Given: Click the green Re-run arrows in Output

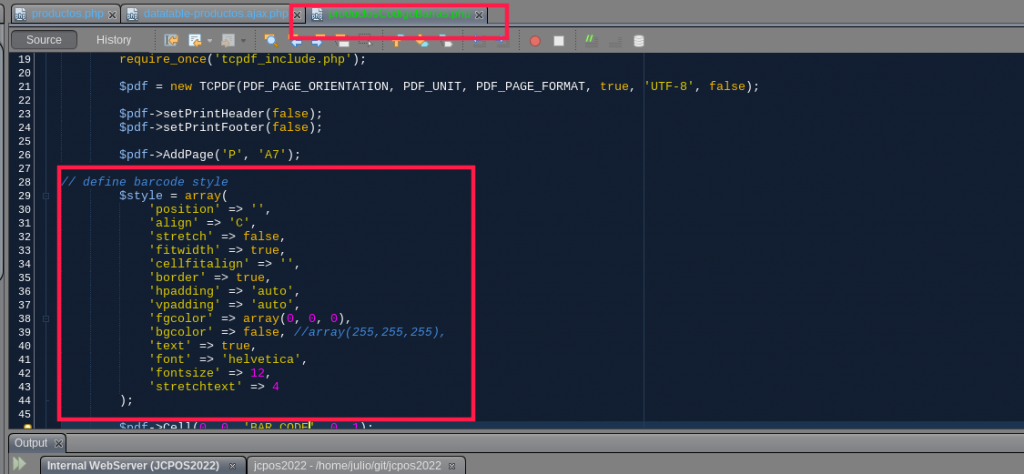Looking at the screenshot, I should click(x=19, y=465).
